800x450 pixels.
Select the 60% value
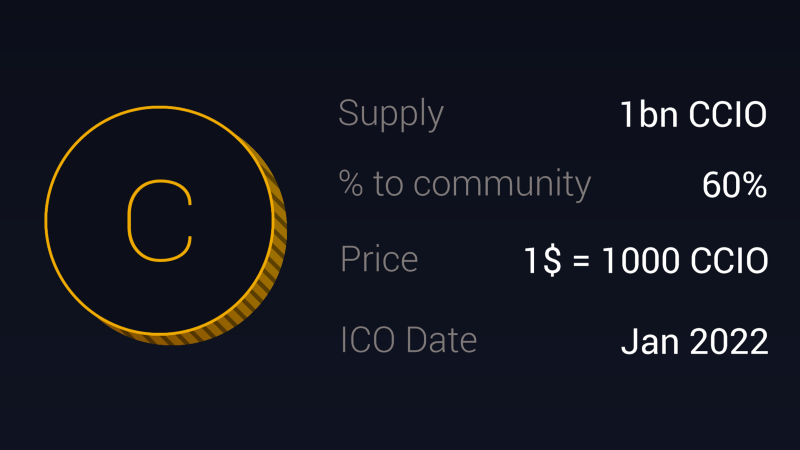pos(734,186)
